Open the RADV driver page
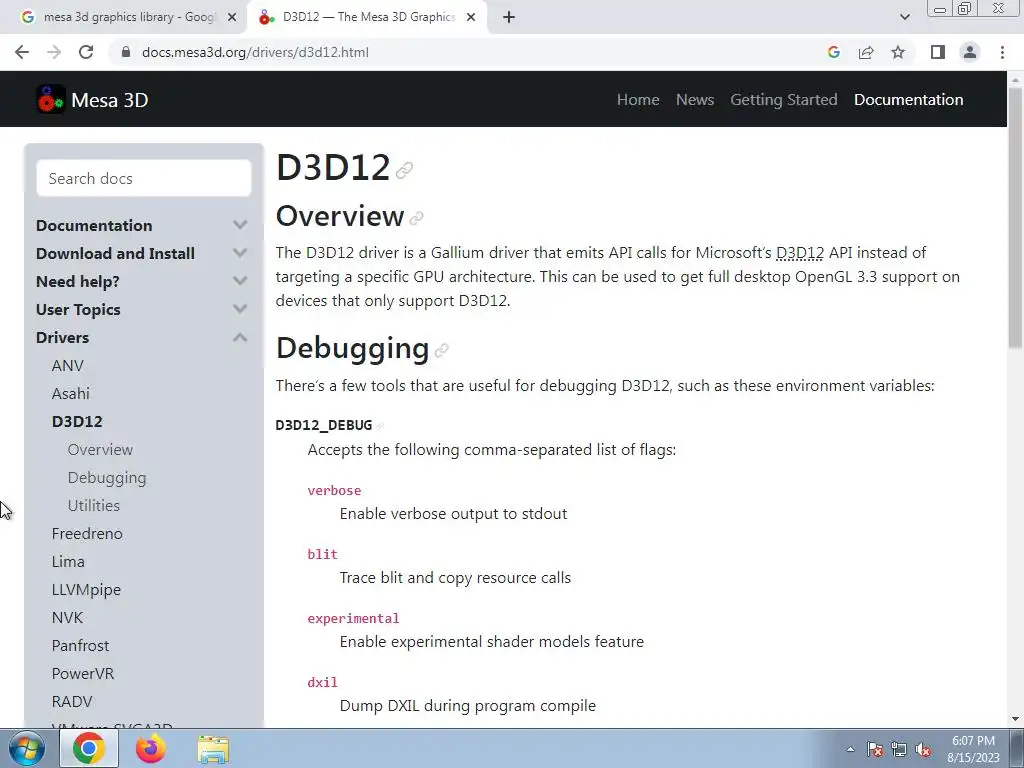Viewport: 1024px width, 768px height. [x=72, y=702]
